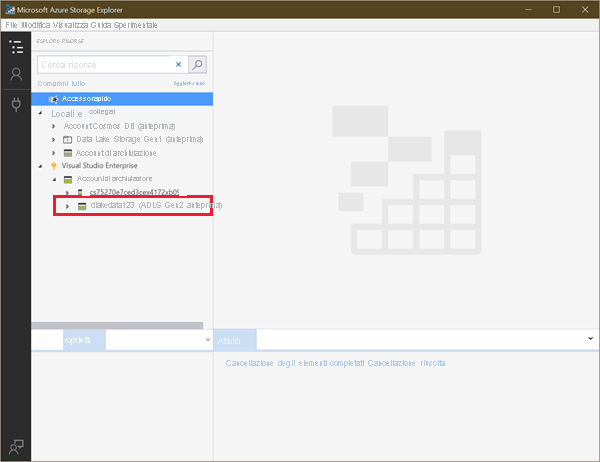Collapse the Visual Studio Enterprise subscription
The width and height of the screenshot is (600, 462).
40,166
